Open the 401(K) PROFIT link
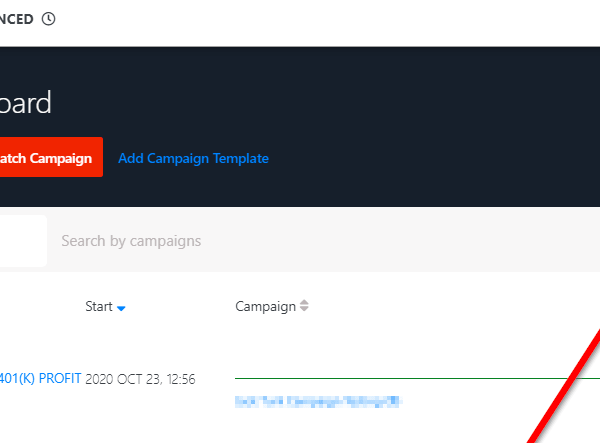The height and width of the screenshot is (443, 600). pyautogui.click(x=40, y=379)
